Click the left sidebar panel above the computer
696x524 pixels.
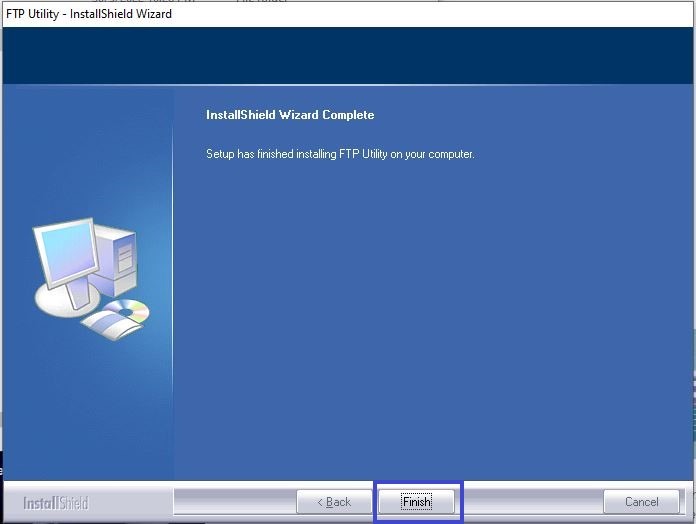[87, 150]
